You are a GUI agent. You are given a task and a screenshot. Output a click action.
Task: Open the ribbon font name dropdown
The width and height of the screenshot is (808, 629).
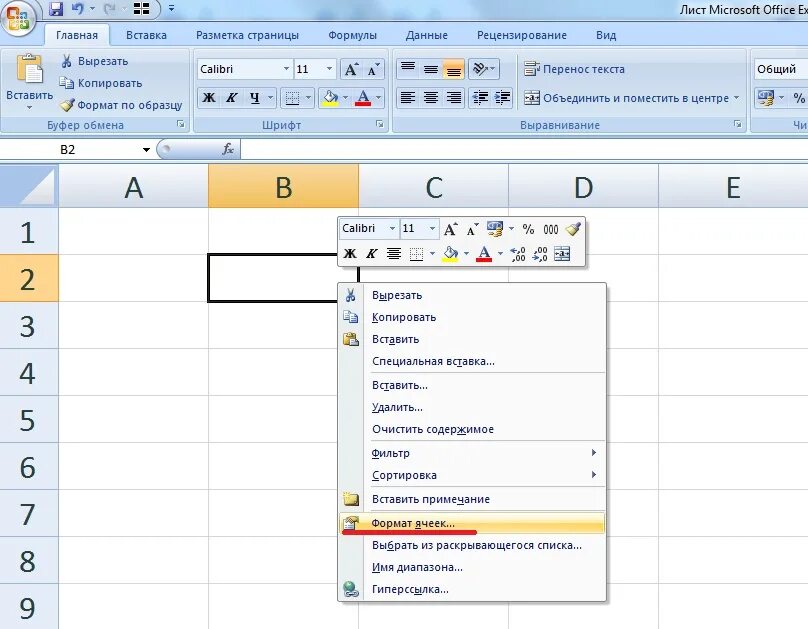[286, 69]
